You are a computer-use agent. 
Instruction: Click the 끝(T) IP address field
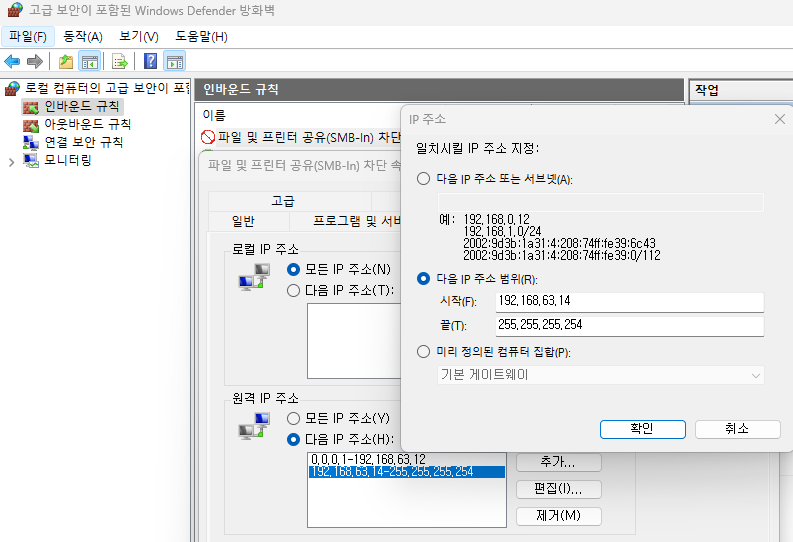(x=630, y=325)
